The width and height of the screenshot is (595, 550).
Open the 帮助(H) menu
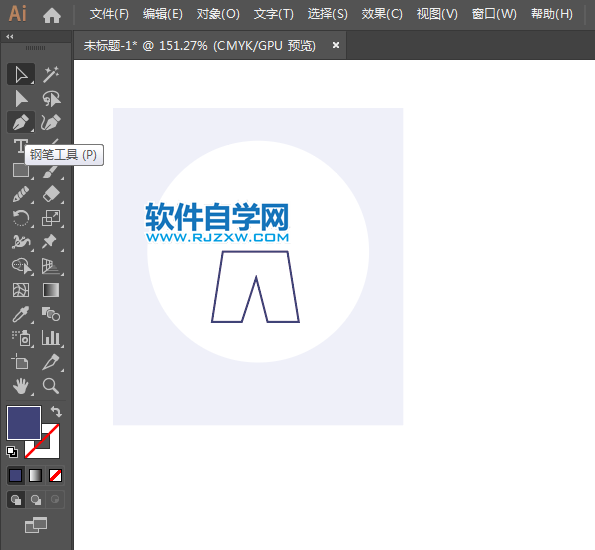(551, 14)
